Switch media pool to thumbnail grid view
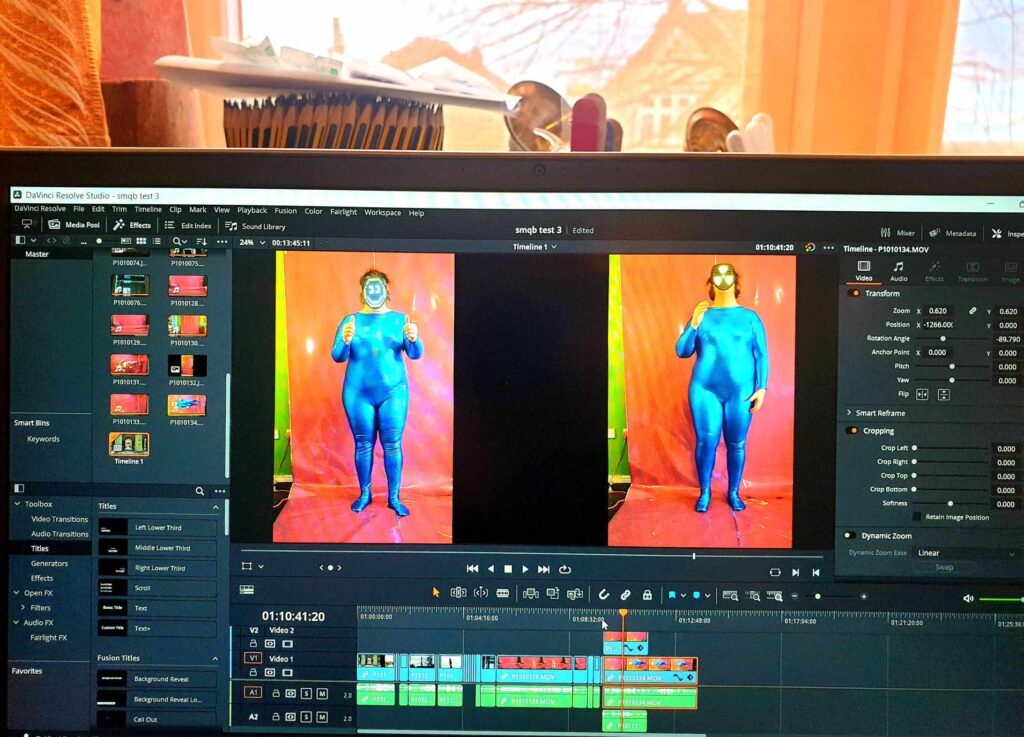The width and height of the screenshot is (1024, 737). coord(141,242)
